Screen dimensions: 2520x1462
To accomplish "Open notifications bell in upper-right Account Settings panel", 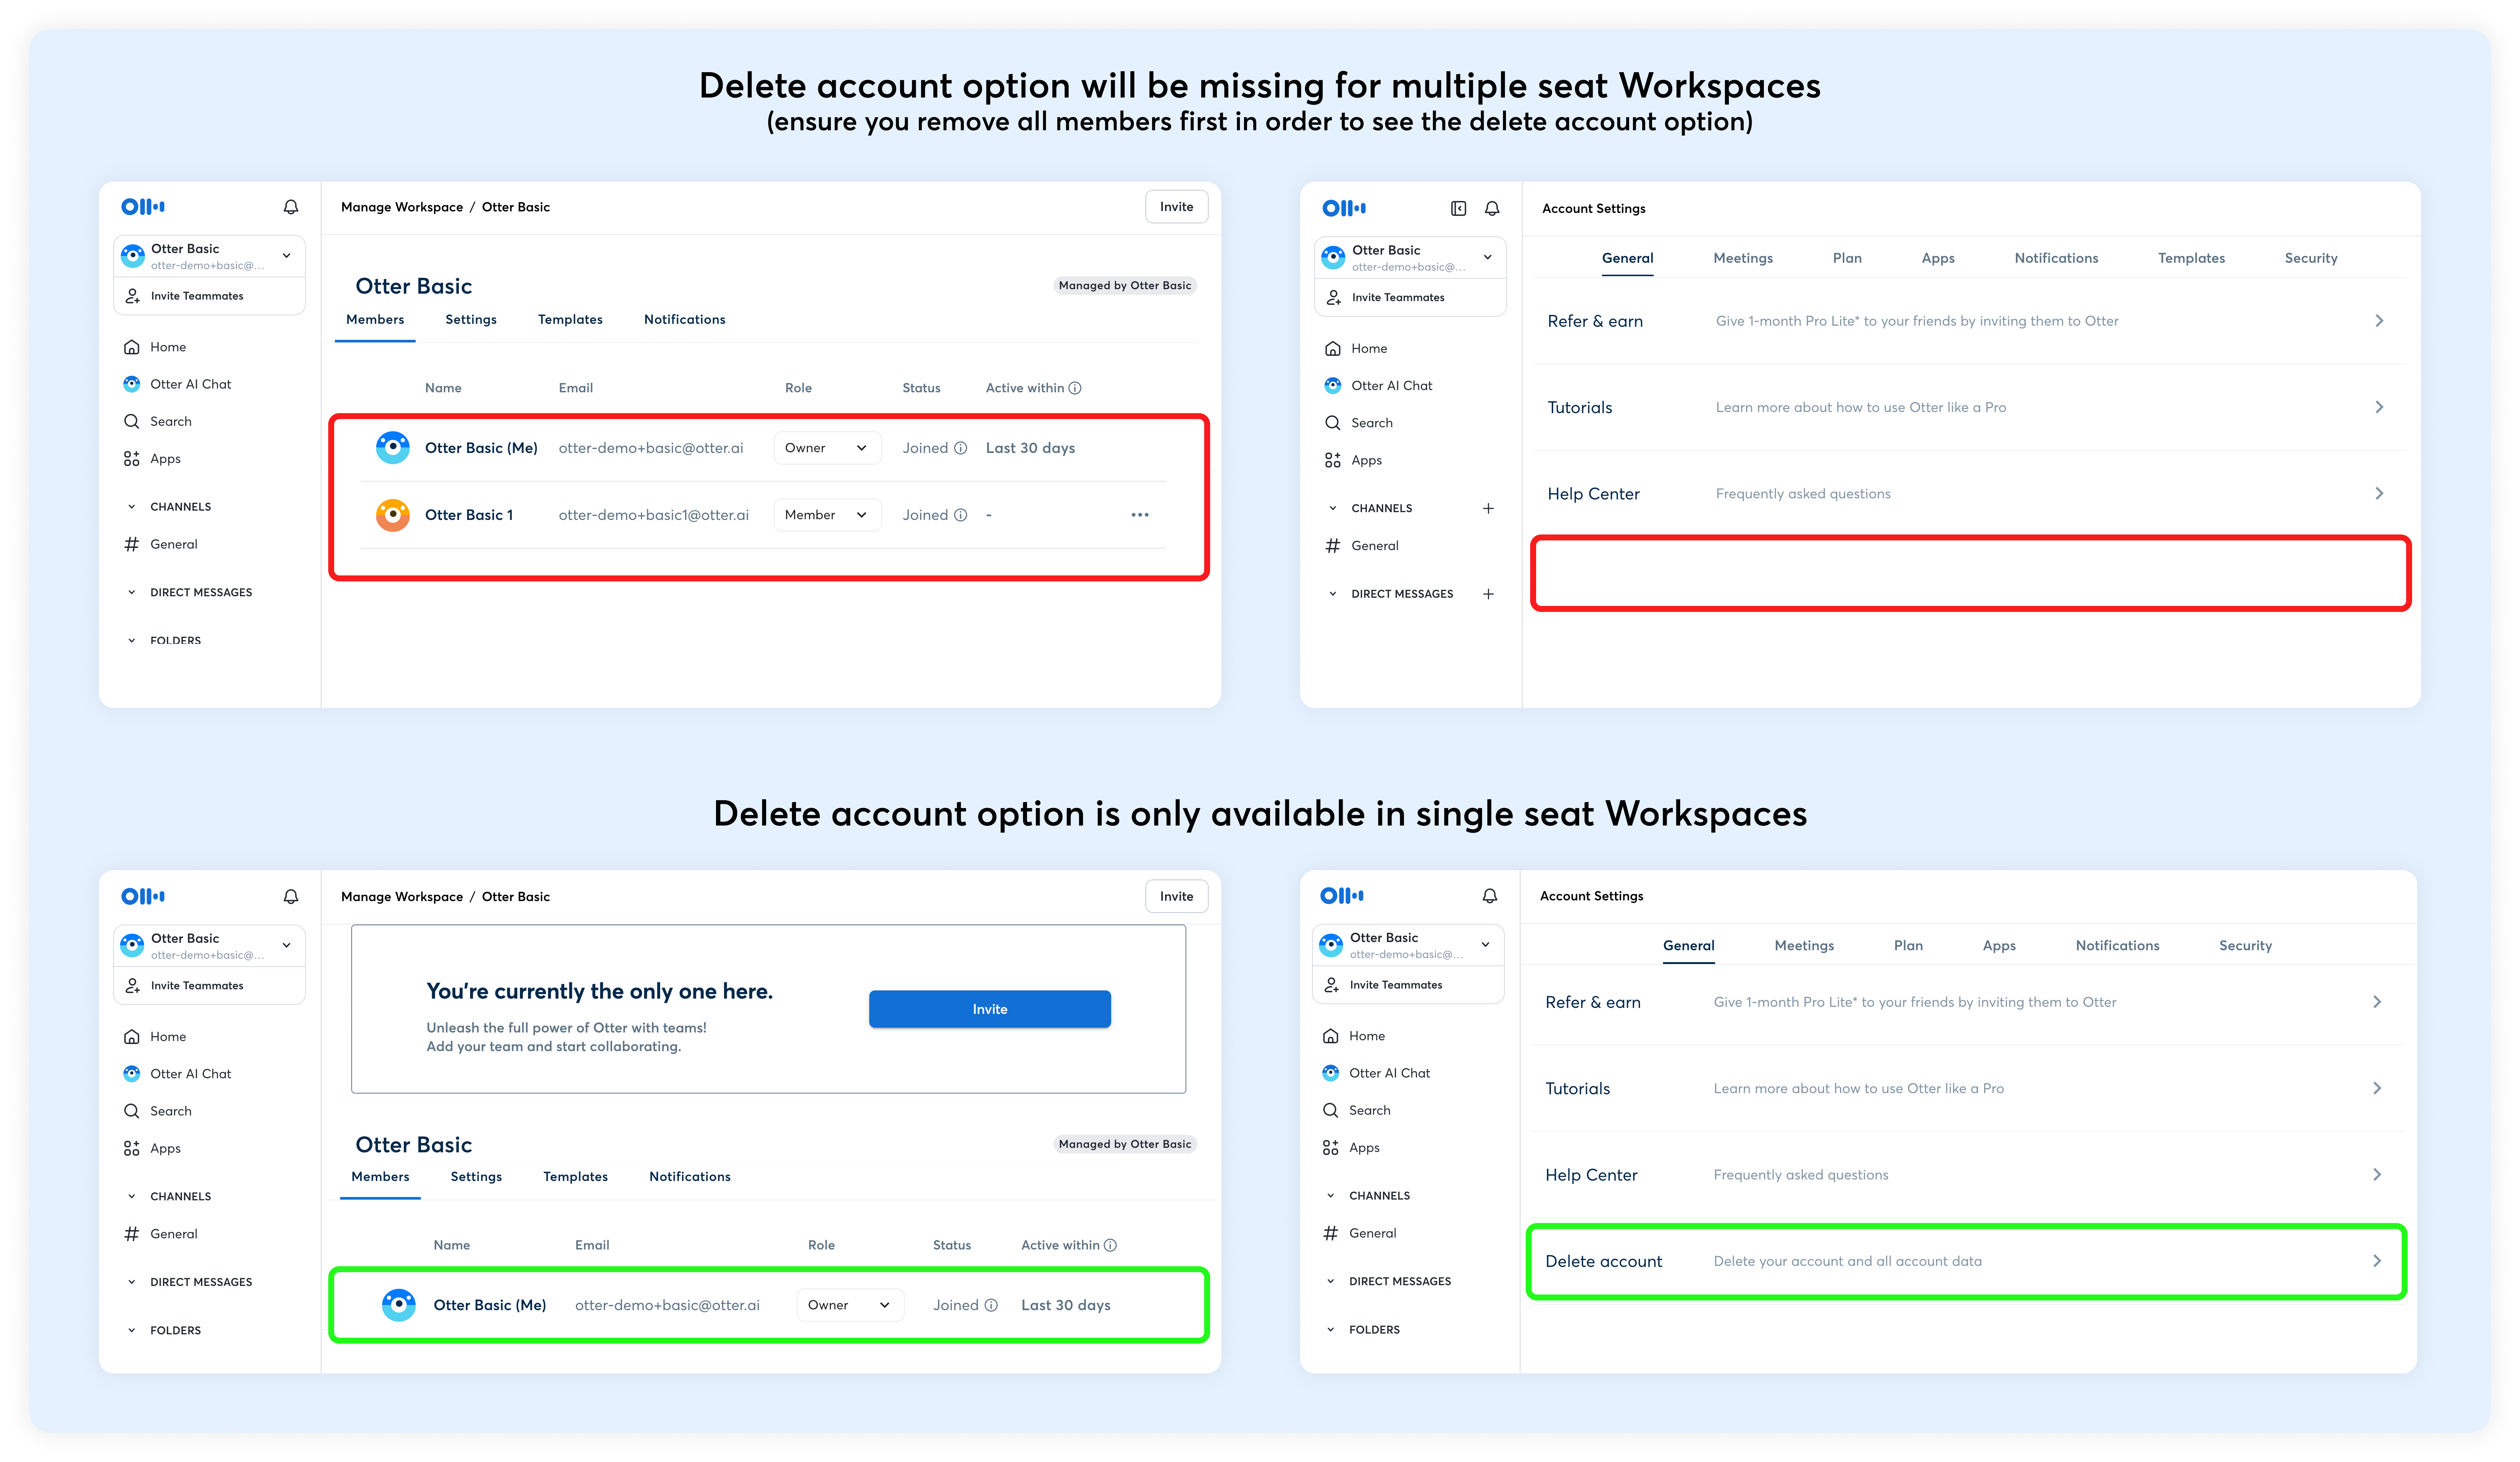I will pos(1491,208).
